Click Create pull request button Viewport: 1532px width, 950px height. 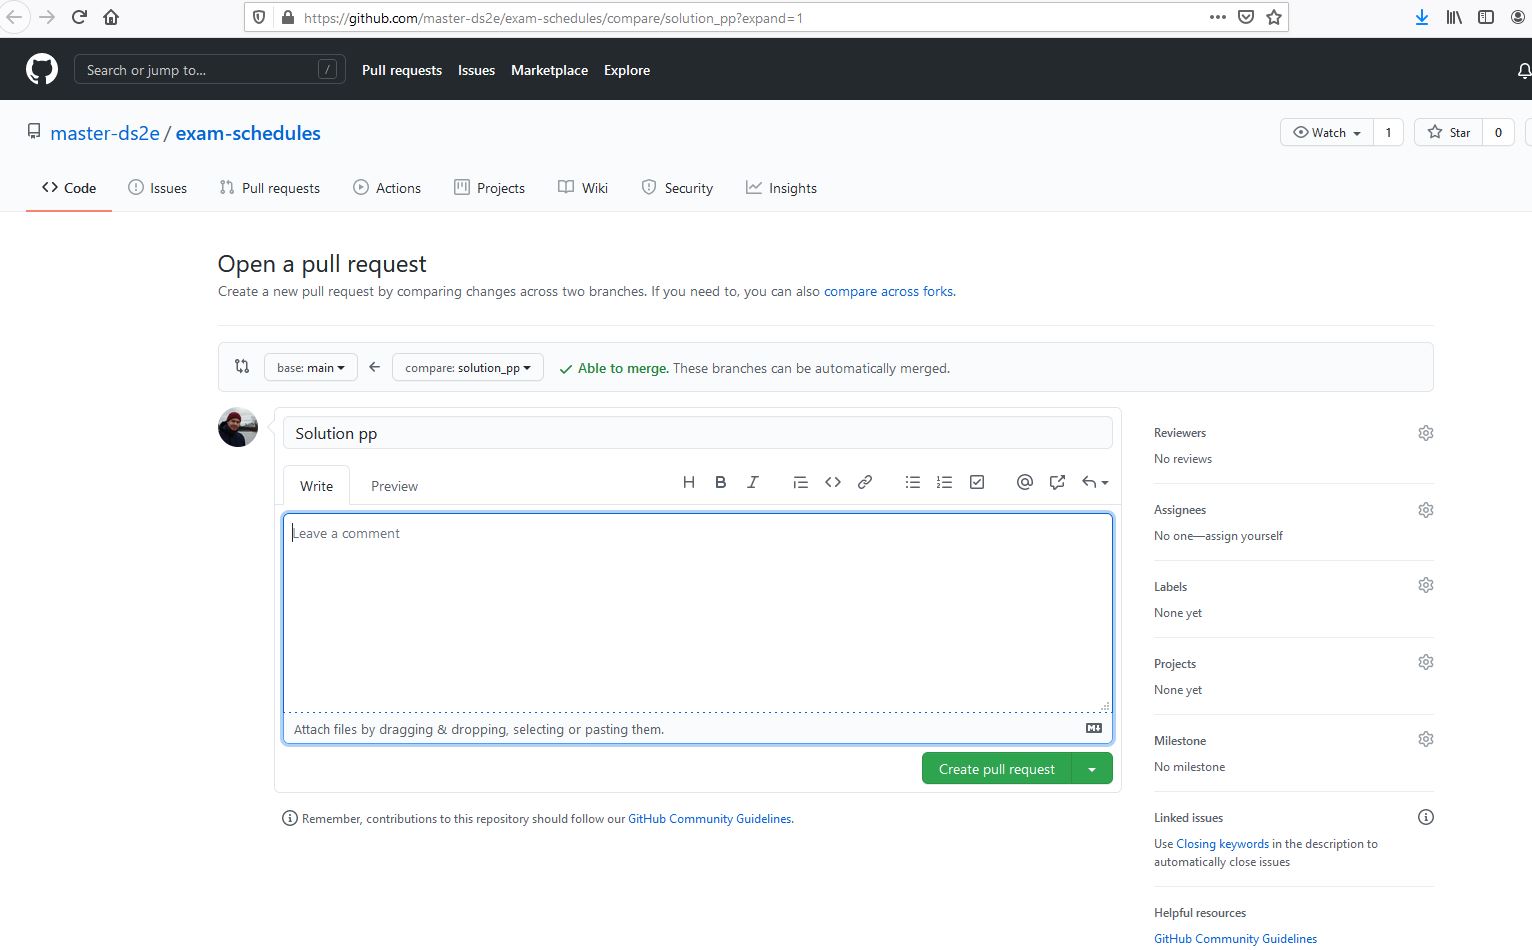[x=996, y=769]
